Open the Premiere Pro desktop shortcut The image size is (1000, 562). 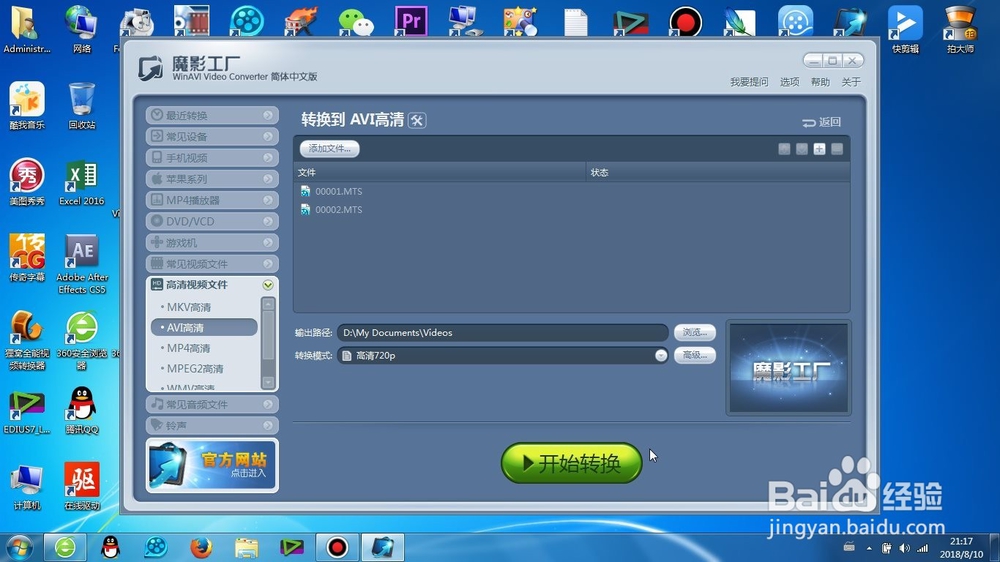(x=411, y=20)
